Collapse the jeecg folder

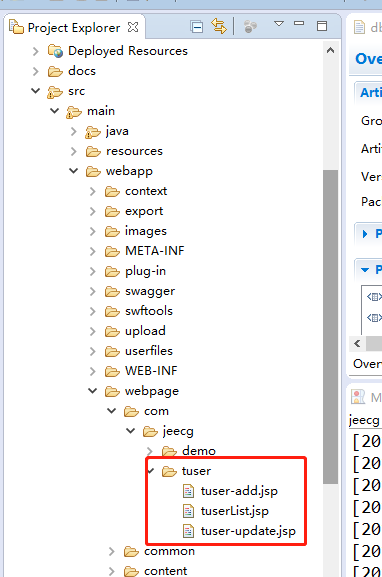point(131,431)
